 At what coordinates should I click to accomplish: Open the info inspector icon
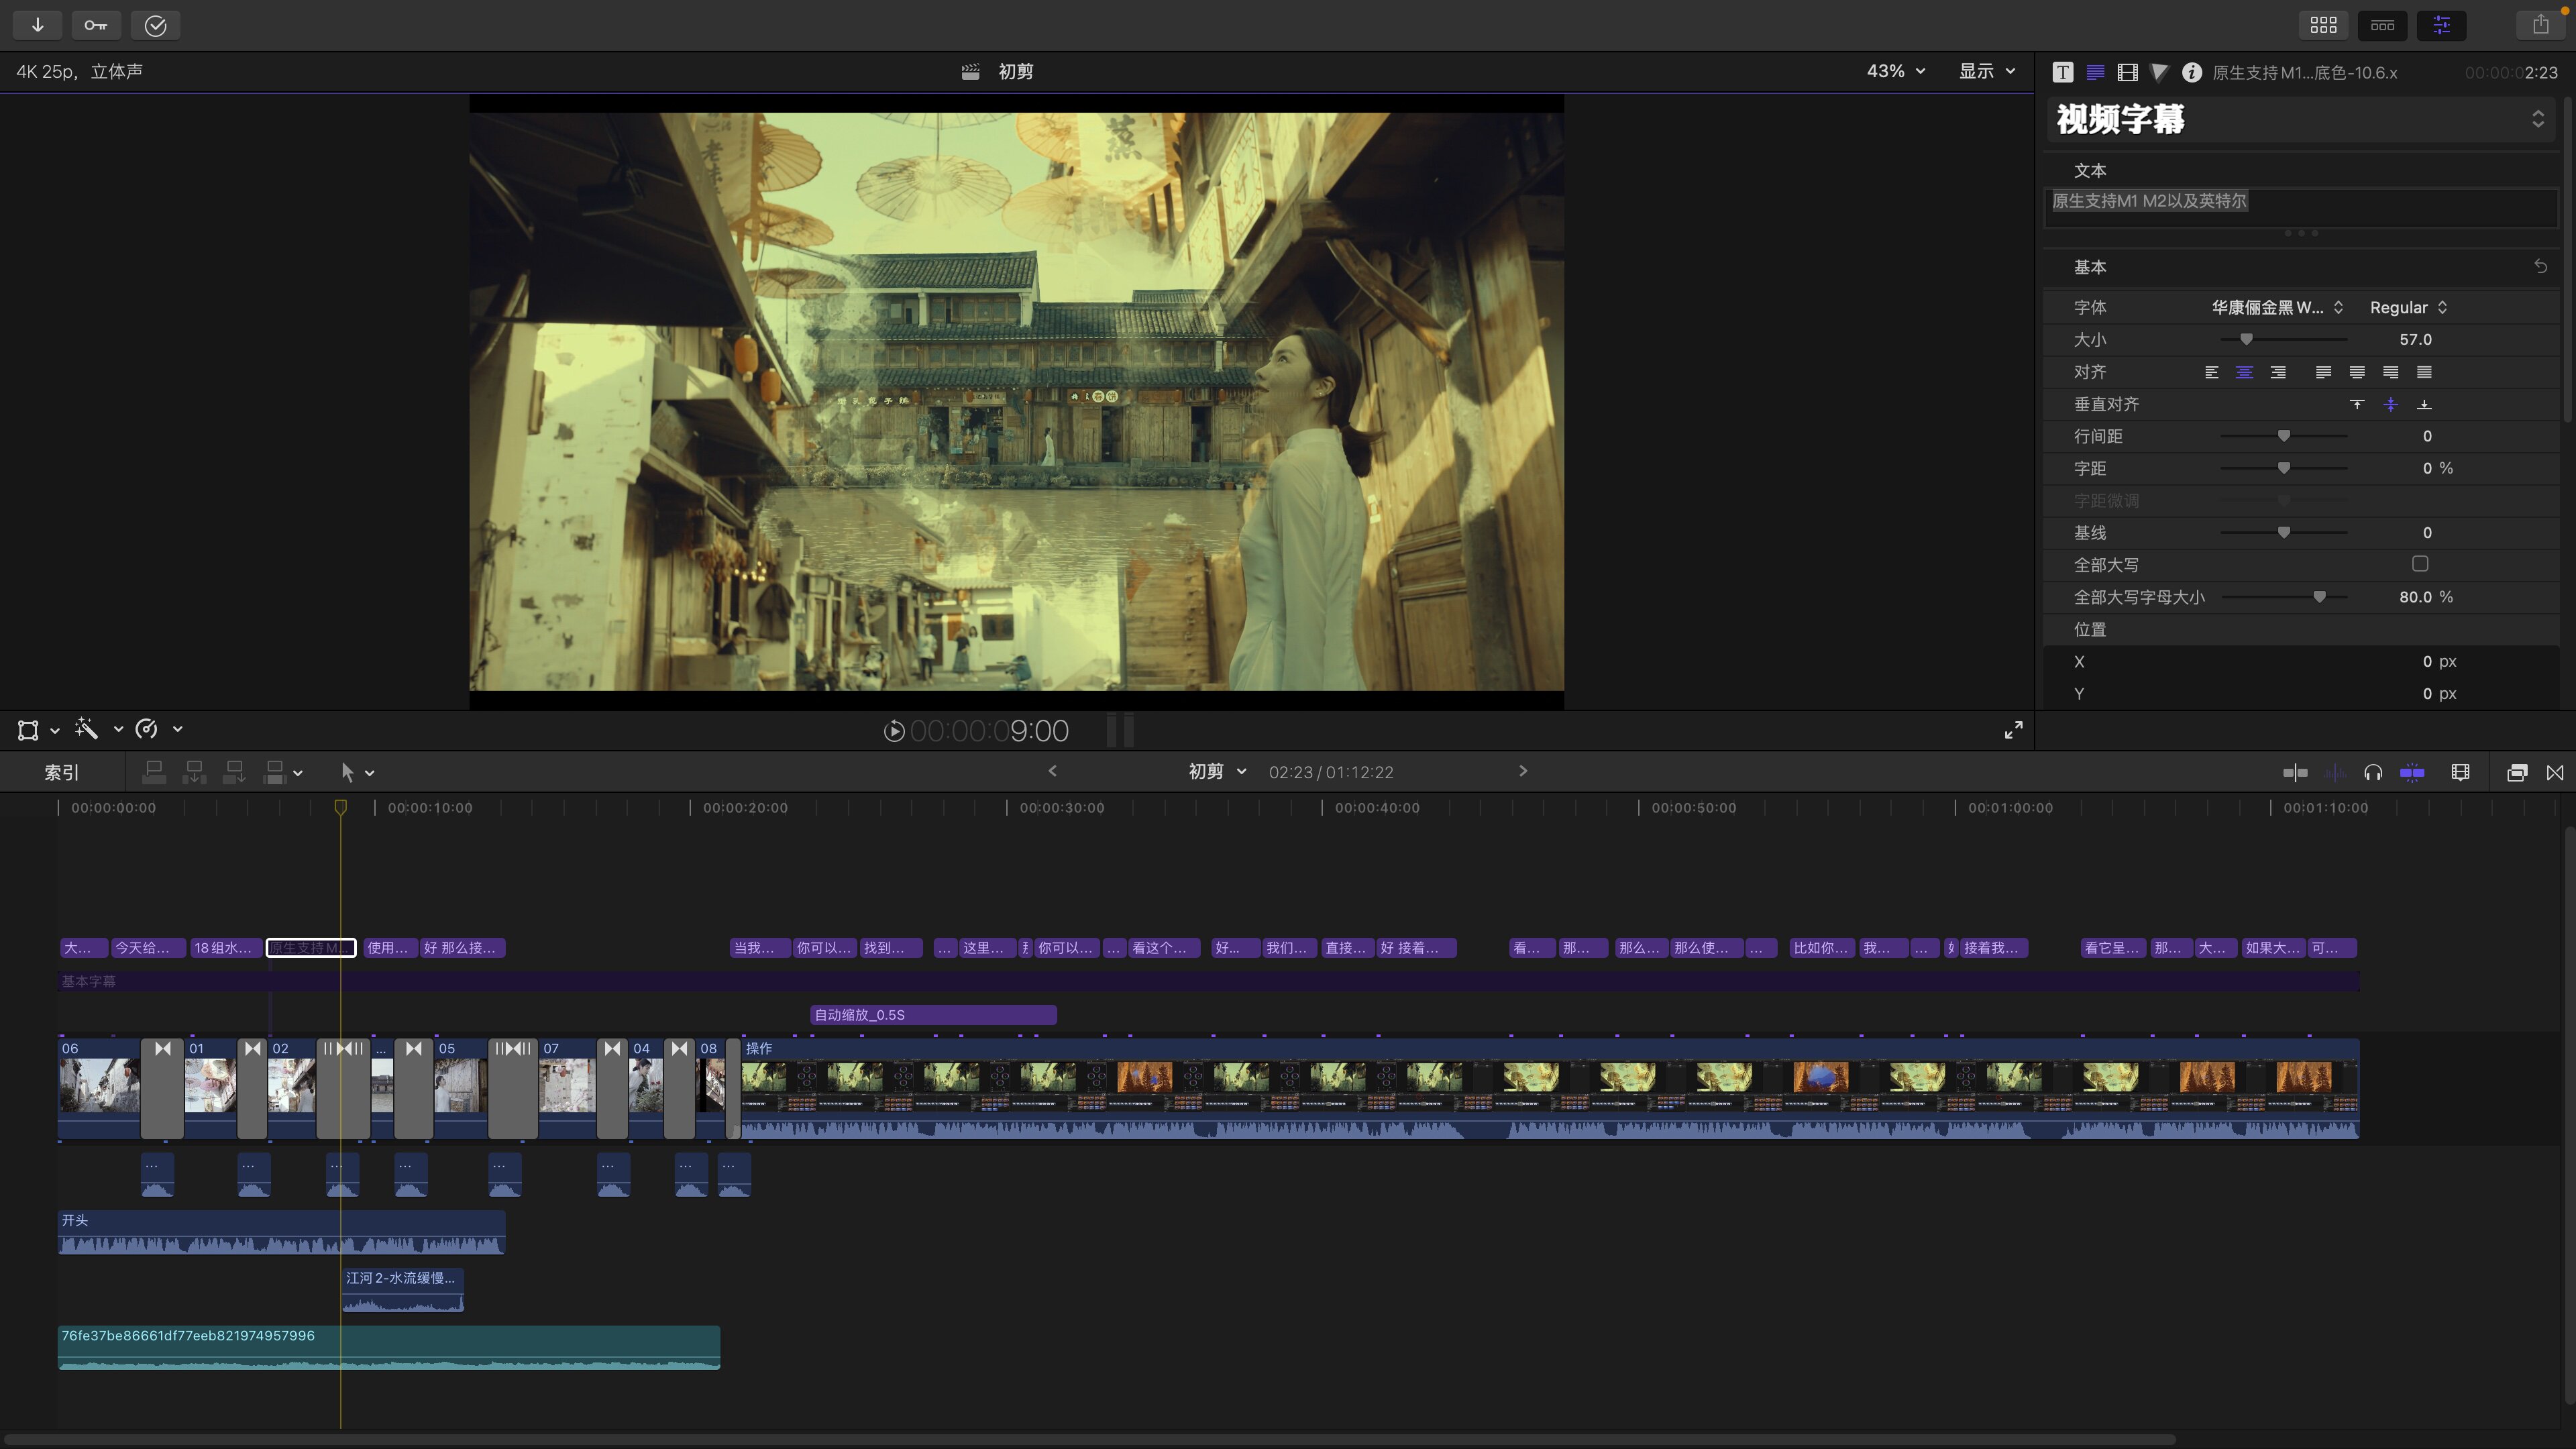[2191, 72]
